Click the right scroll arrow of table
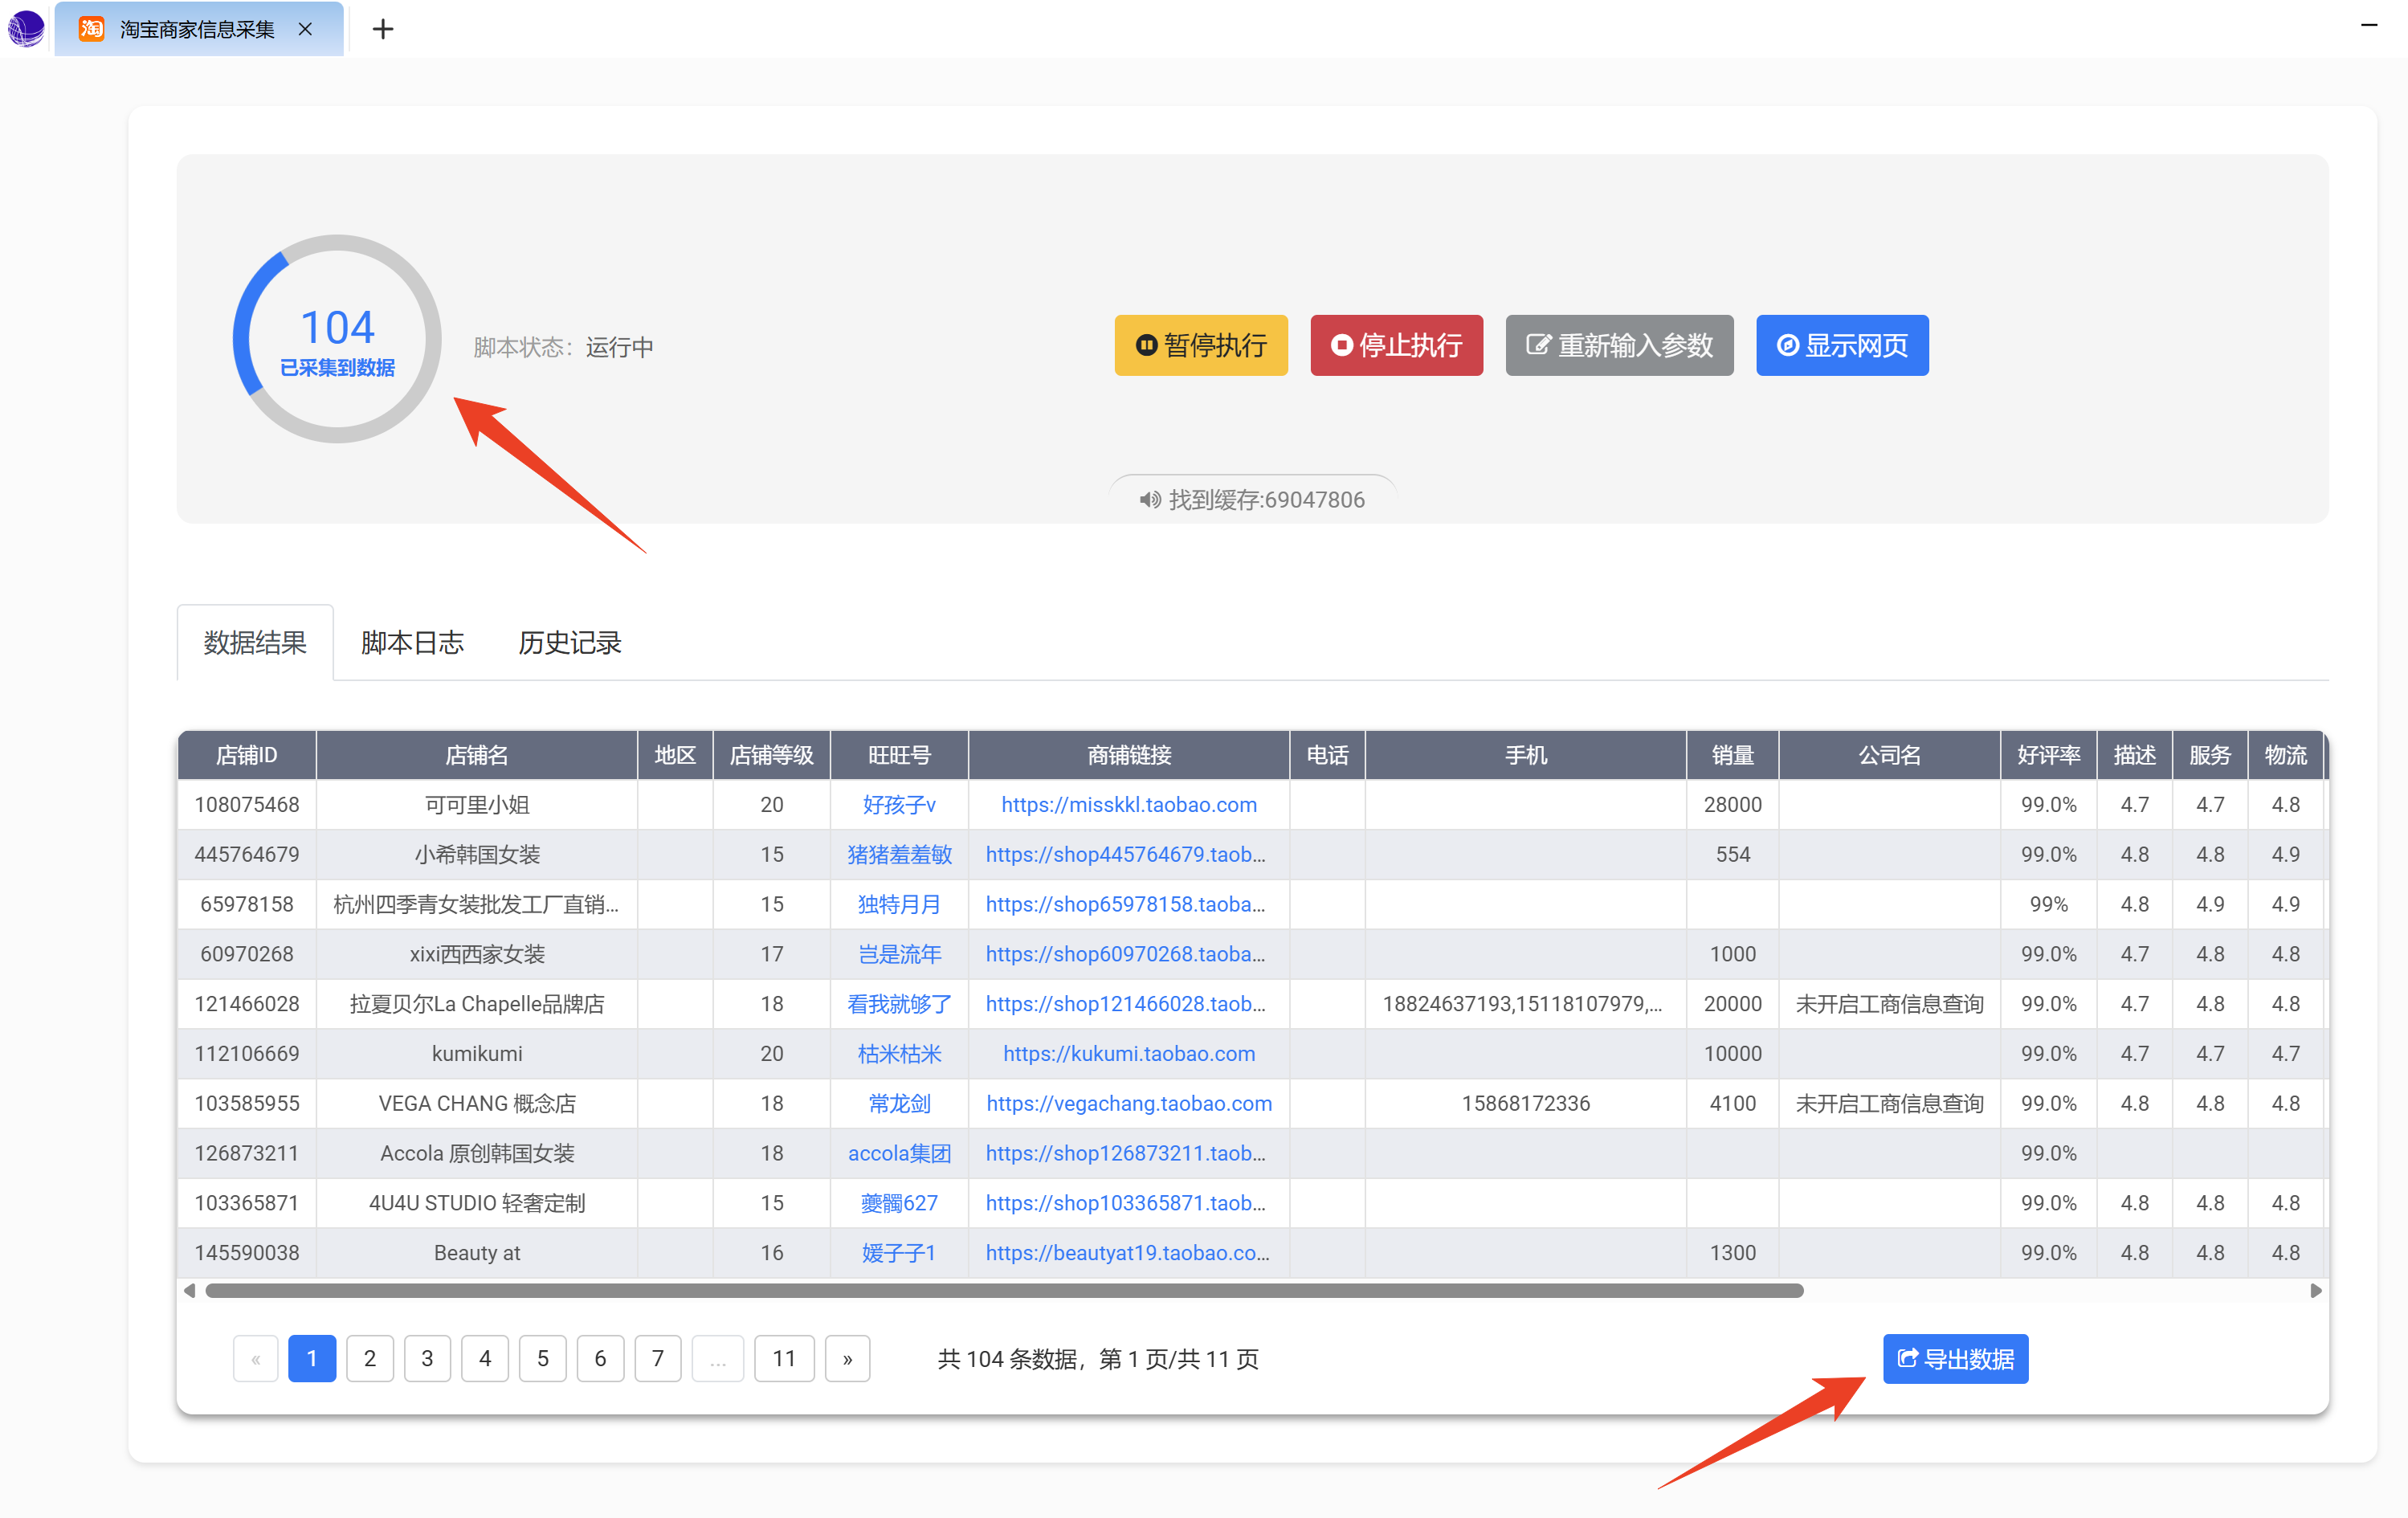 click(x=2316, y=1291)
